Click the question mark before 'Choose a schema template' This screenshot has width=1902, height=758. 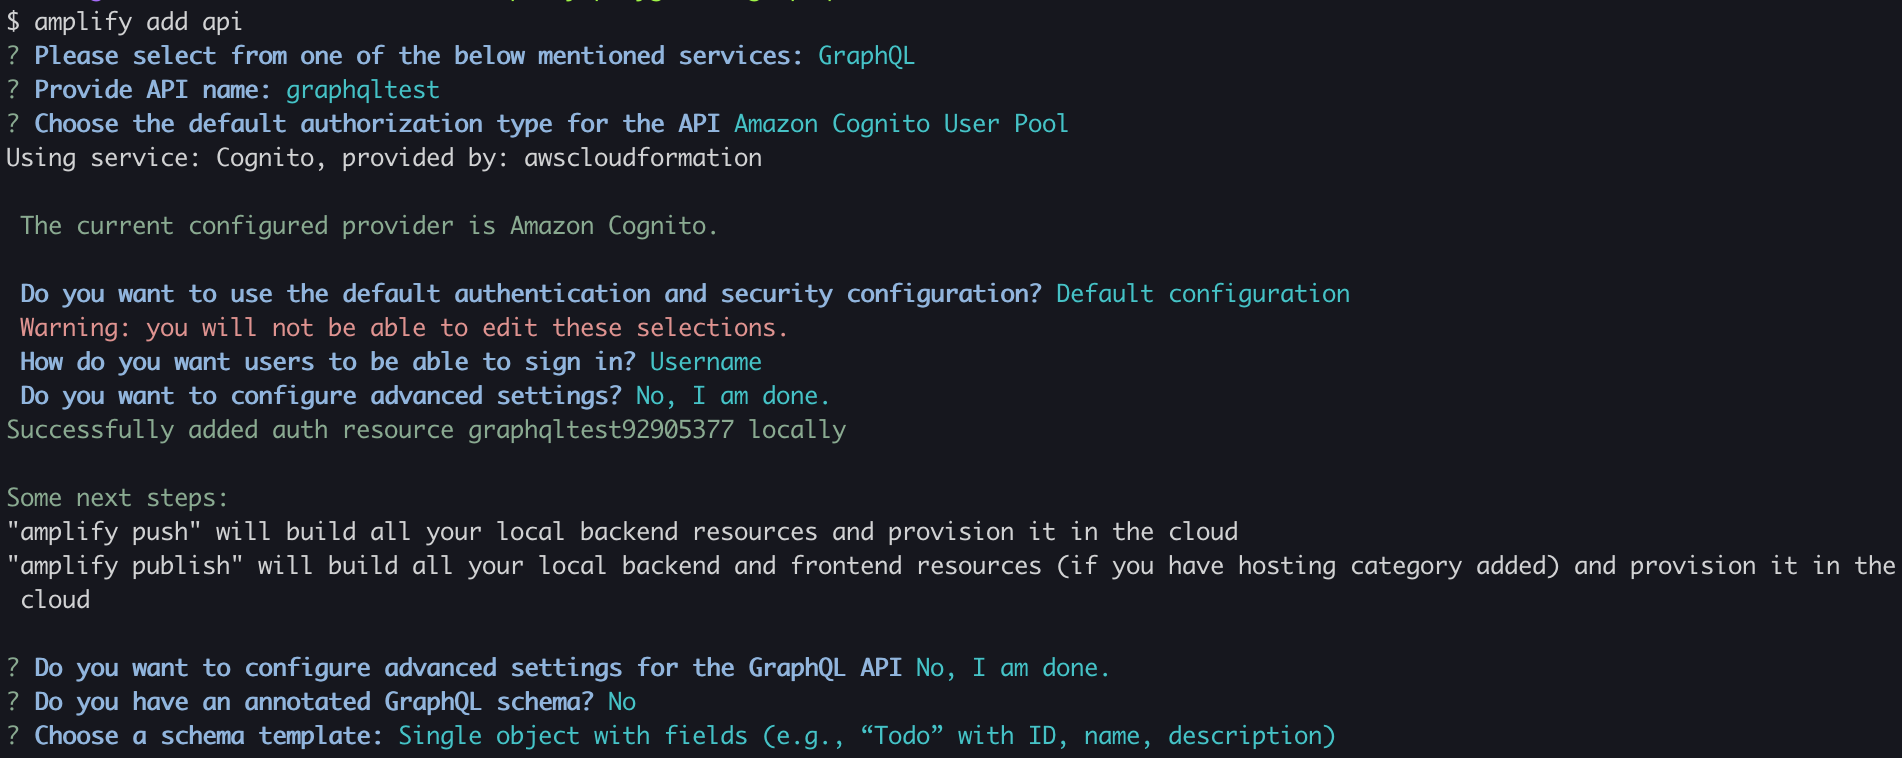coord(13,736)
